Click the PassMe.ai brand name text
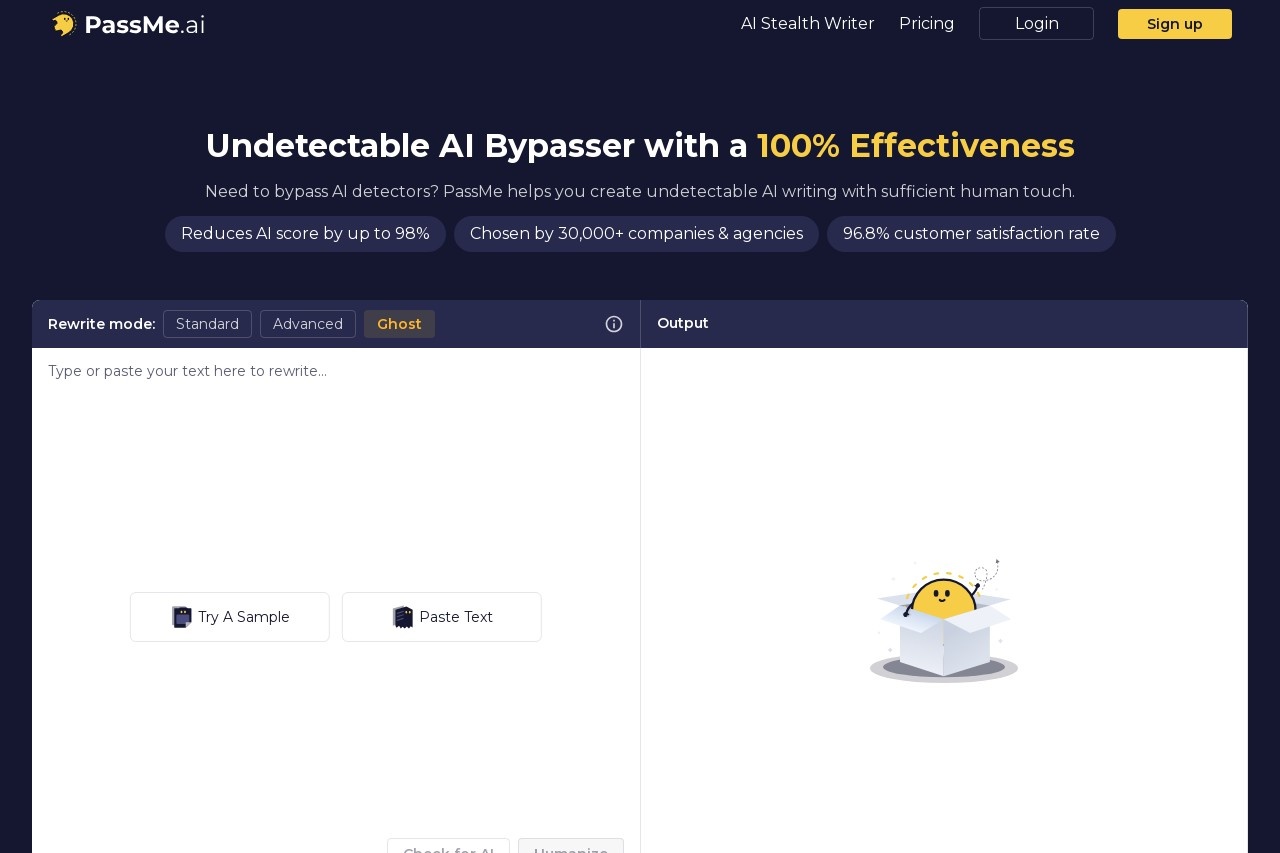 pyautogui.click(x=145, y=25)
